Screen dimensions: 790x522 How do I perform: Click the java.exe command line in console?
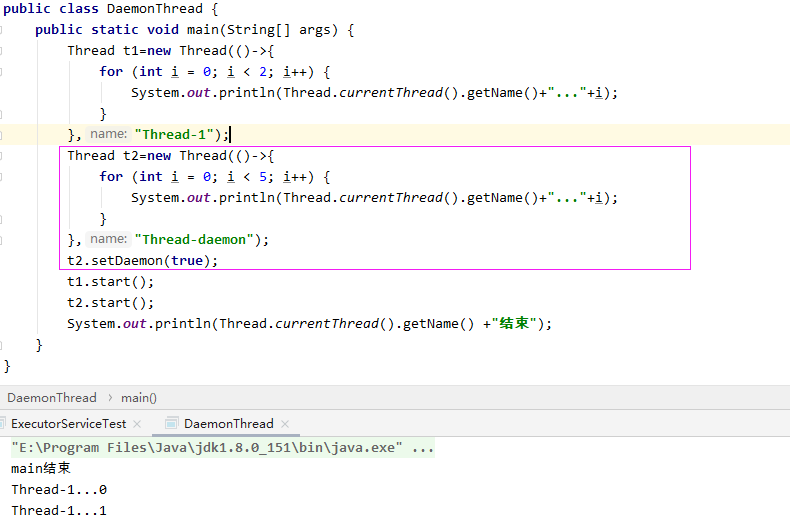click(223, 447)
